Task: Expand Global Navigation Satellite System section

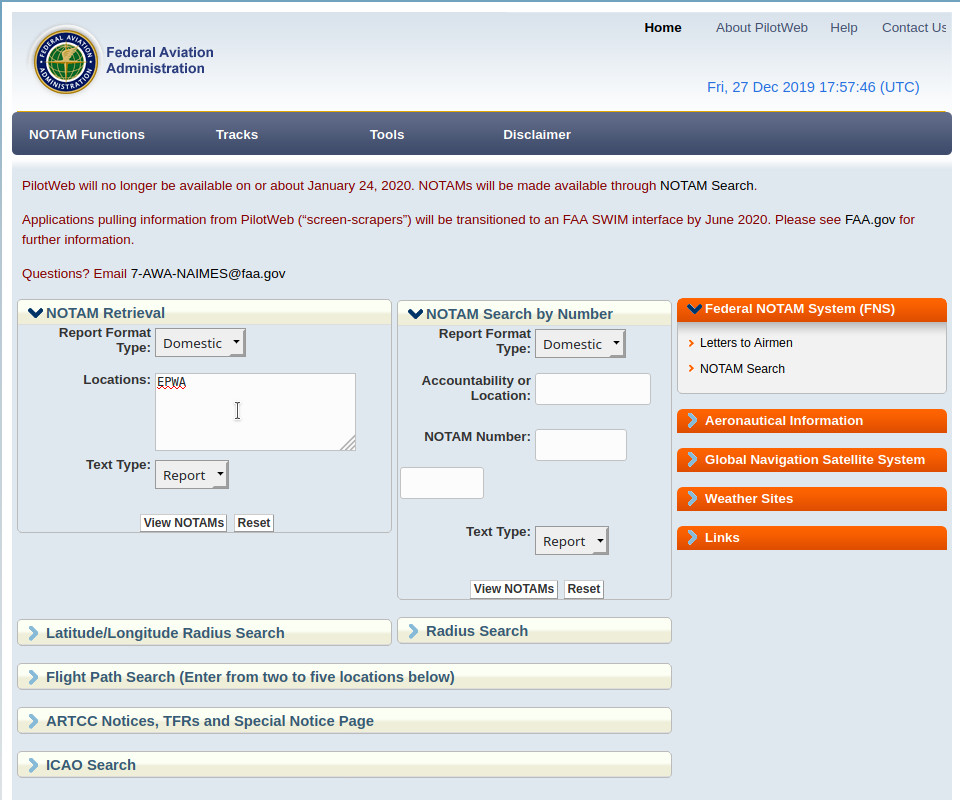Action: pyautogui.click(x=812, y=460)
